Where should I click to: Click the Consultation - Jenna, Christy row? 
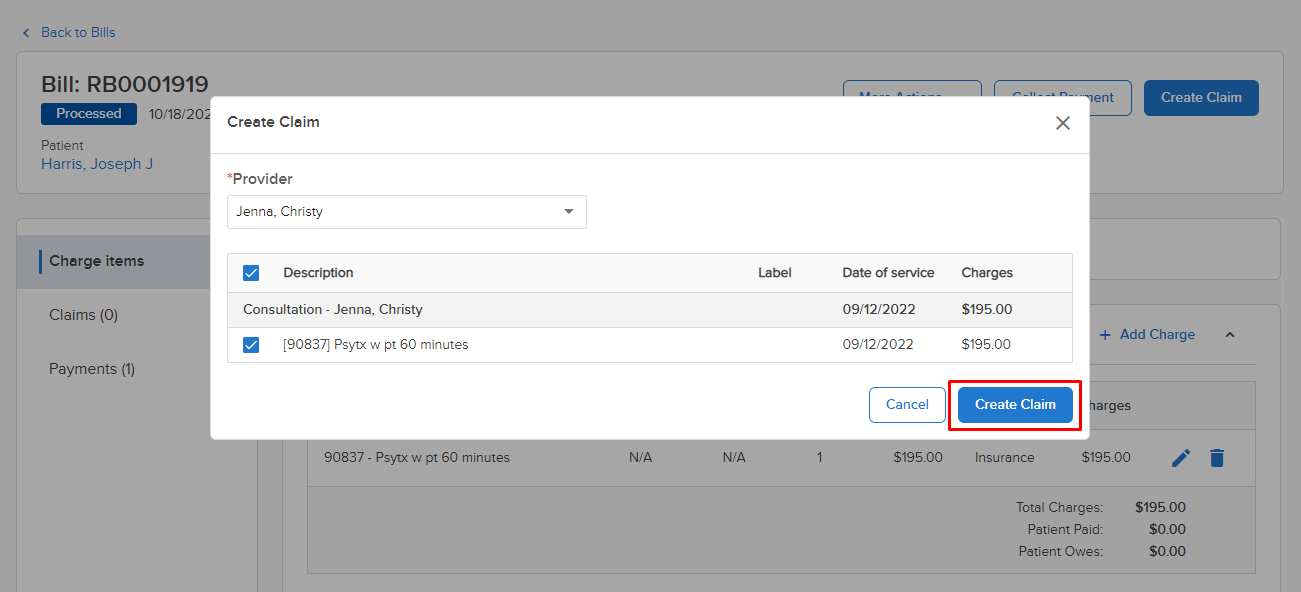pos(650,310)
